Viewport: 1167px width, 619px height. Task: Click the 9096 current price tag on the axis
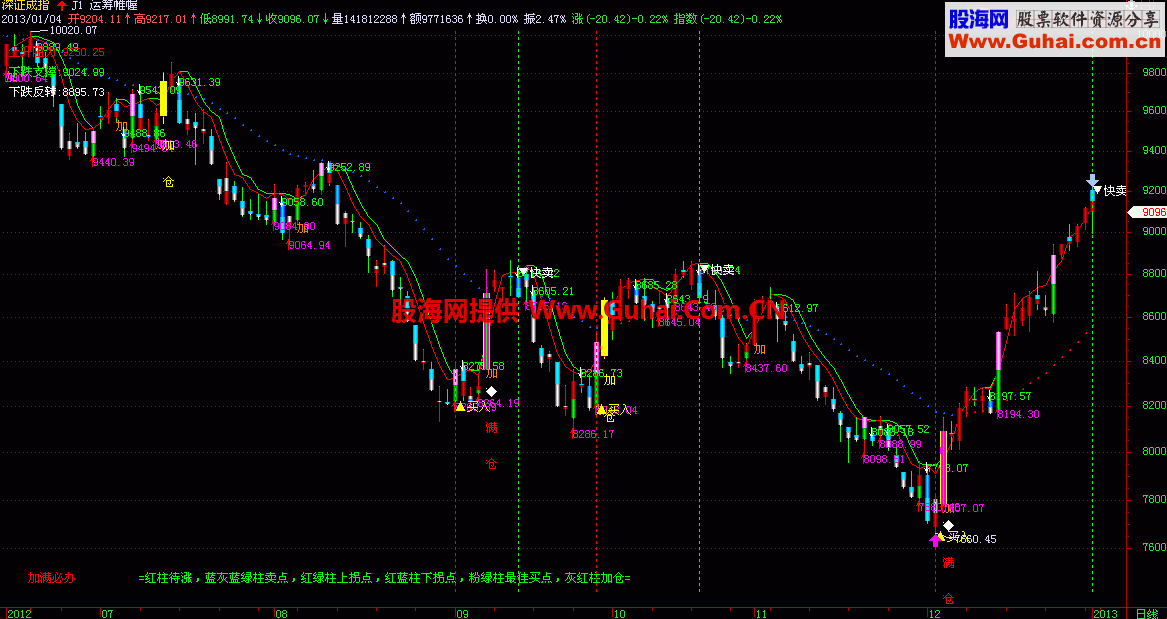1147,212
